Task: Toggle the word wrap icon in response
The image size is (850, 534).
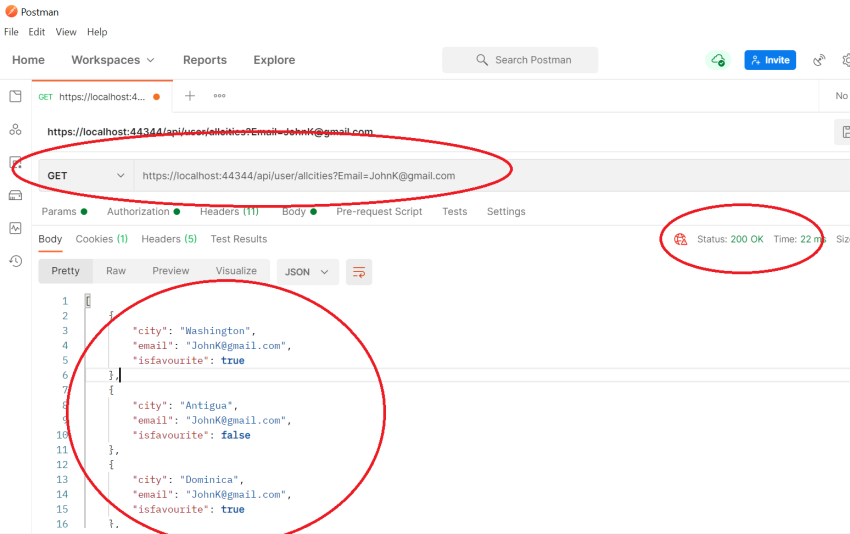Action: [359, 272]
